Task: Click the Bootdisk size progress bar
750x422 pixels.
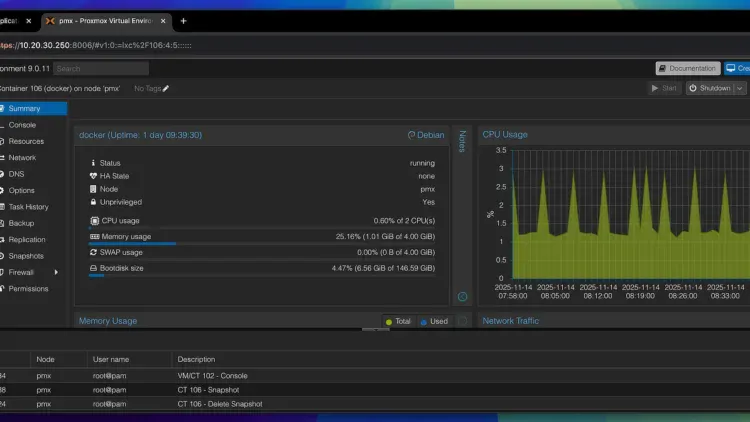Action: (262, 275)
